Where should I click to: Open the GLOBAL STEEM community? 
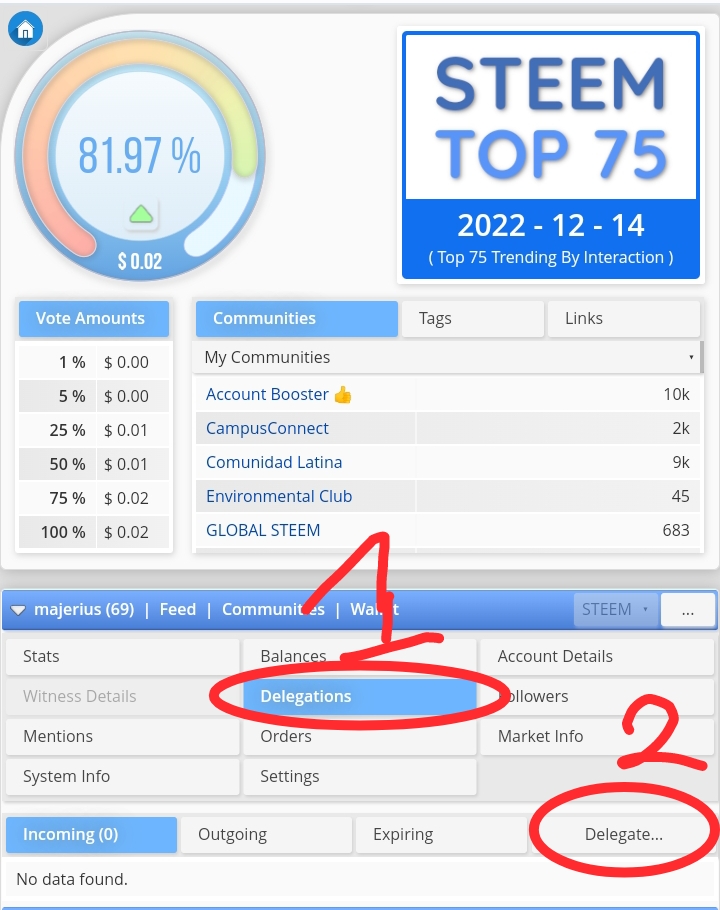coord(263,530)
